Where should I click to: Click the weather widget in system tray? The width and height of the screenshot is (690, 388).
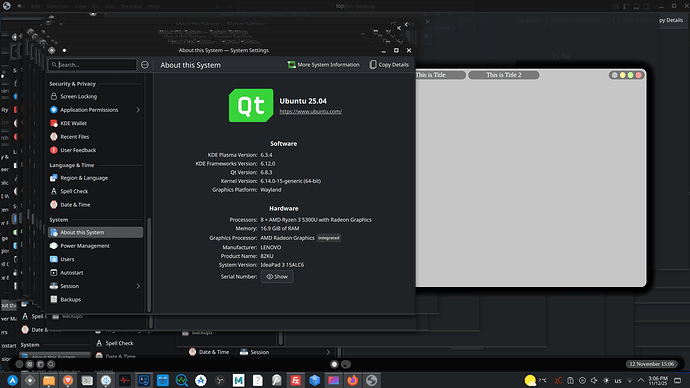(536, 381)
